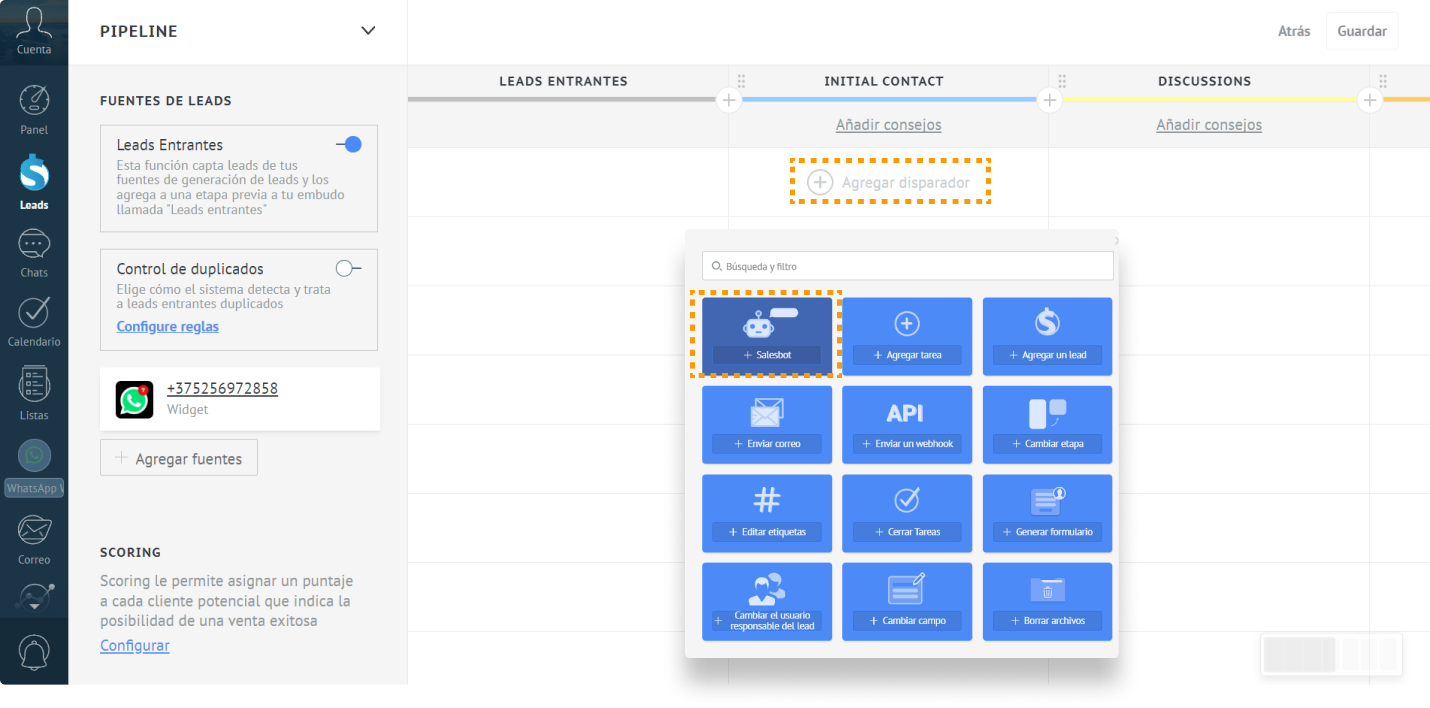Pick the Borrar archivos tile
1430x708 pixels.
[x=1047, y=601]
